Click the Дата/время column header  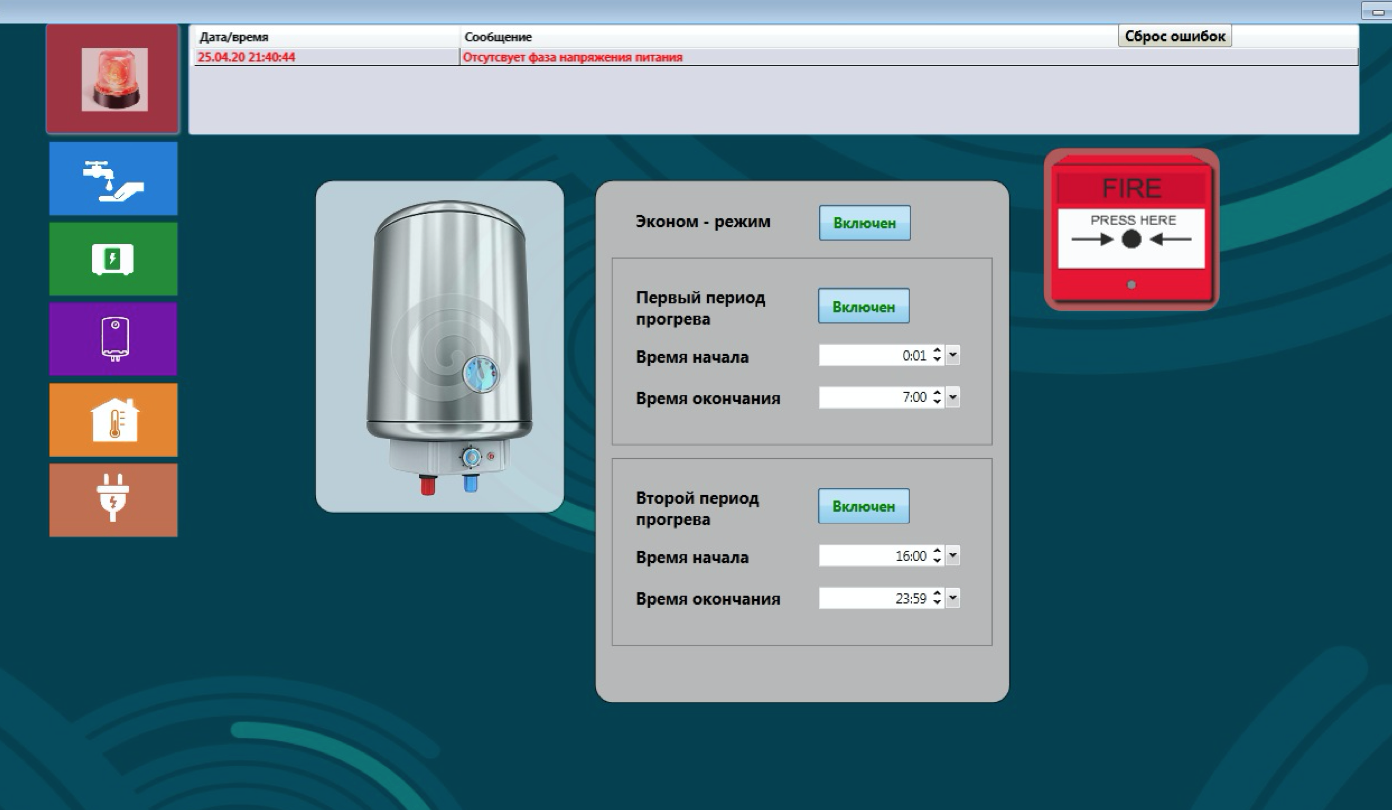[325, 37]
